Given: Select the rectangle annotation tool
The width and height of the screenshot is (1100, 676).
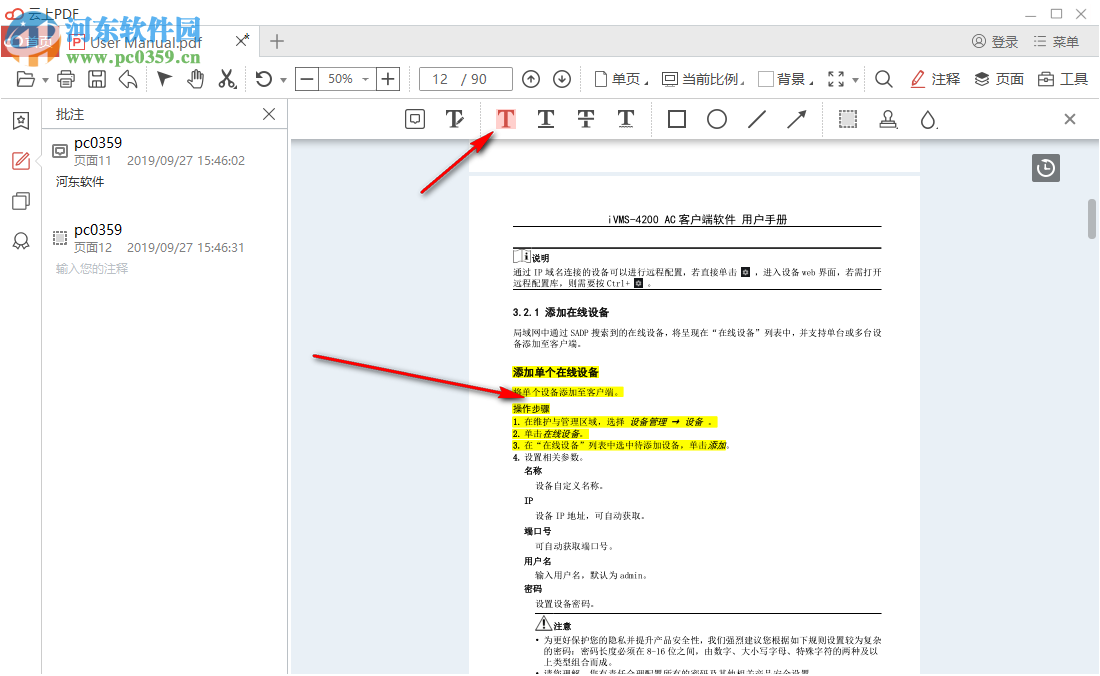Looking at the screenshot, I should (676, 118).
